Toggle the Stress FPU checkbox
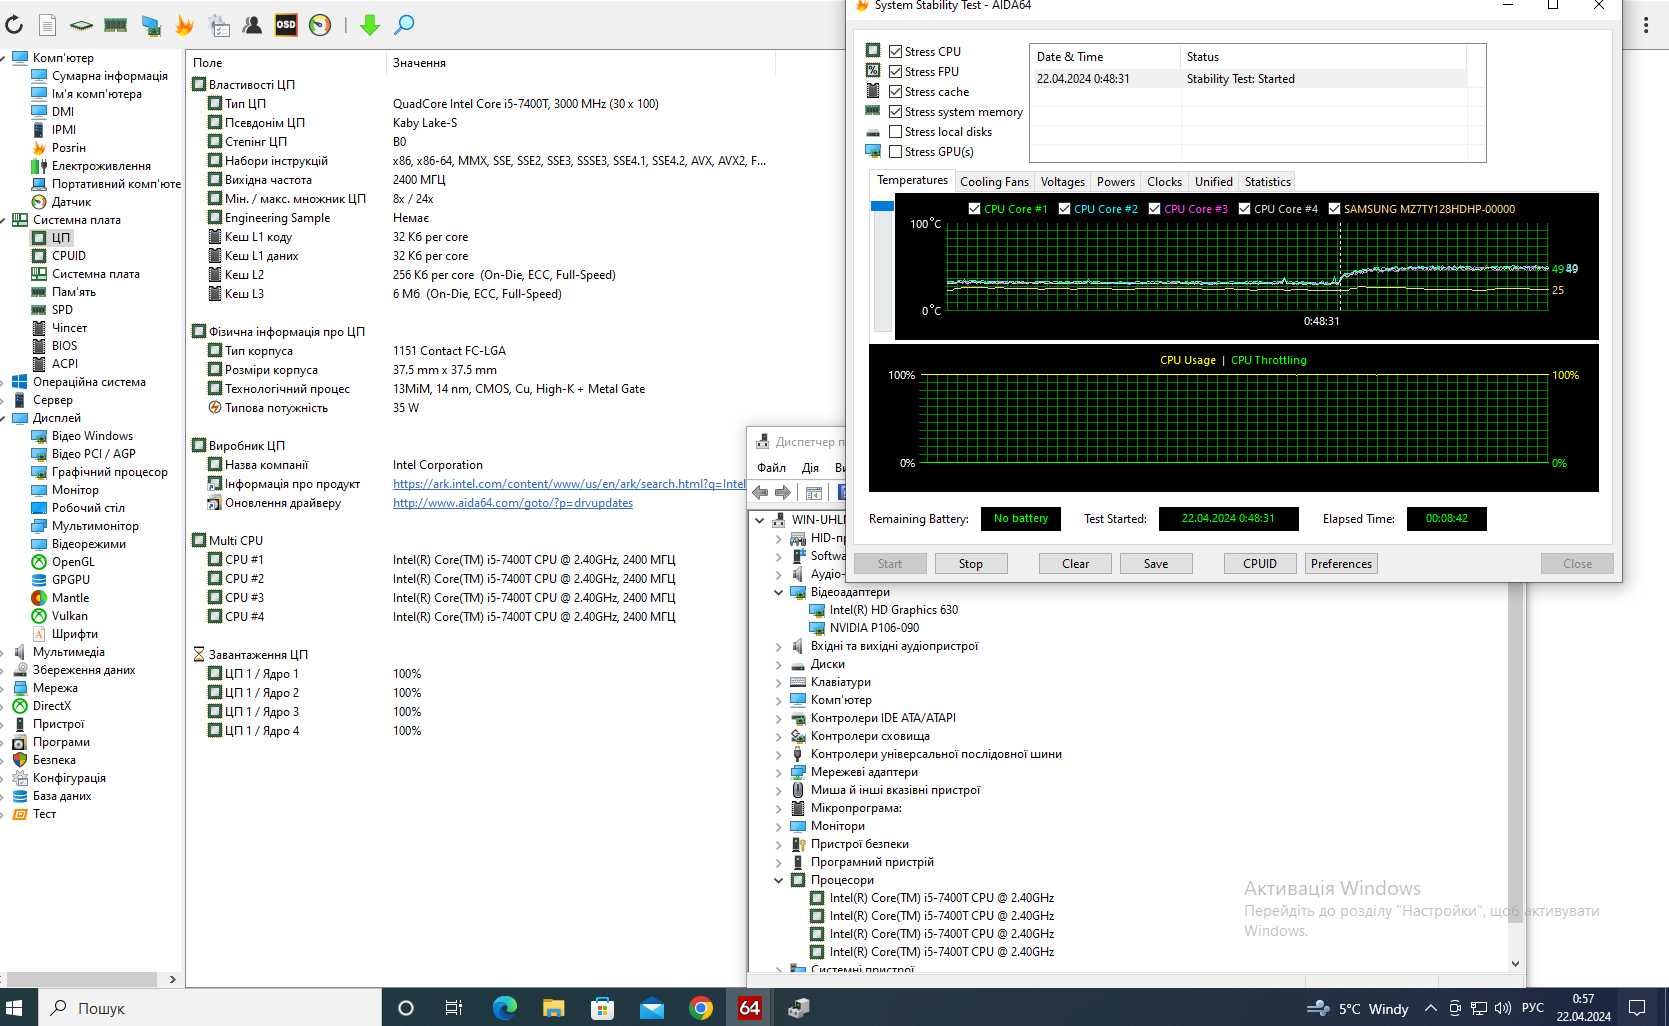1669x1026 pixels. pyautogui.click(x=895, y=72)
